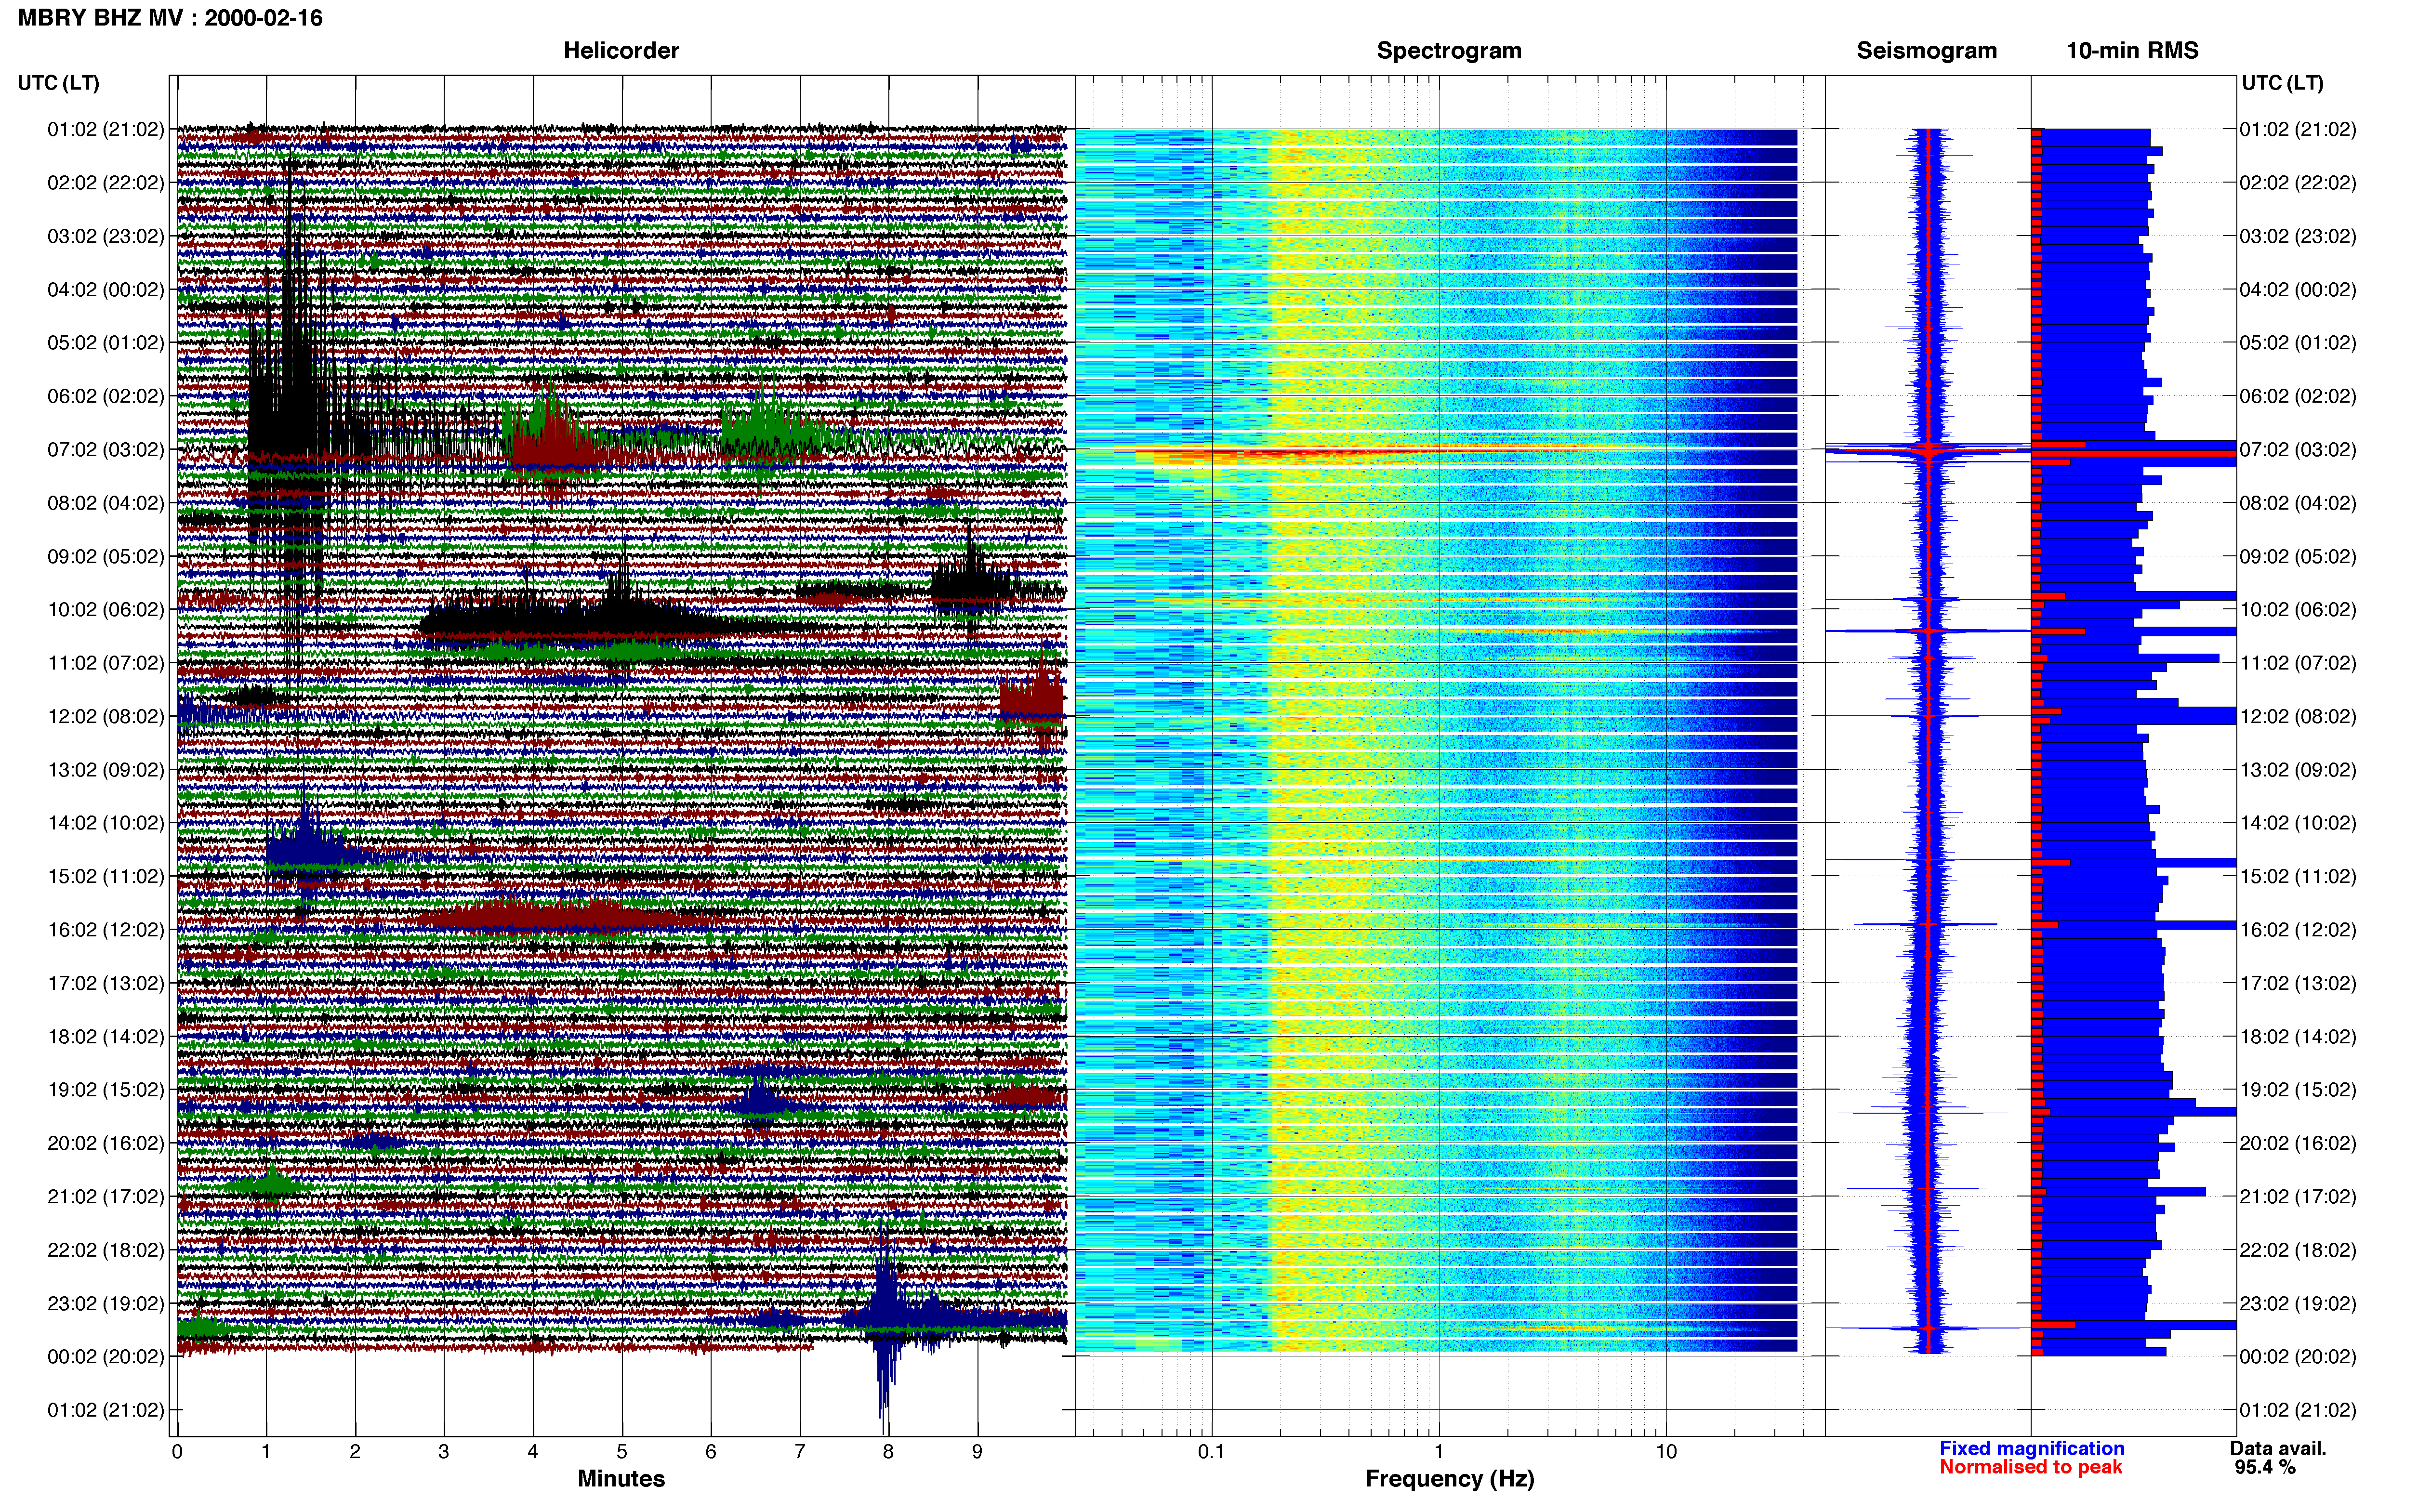Click the right '02:02 (22:02)' time label
The height and width of the screenshot is (1512, 2418).
point(2298,183)
